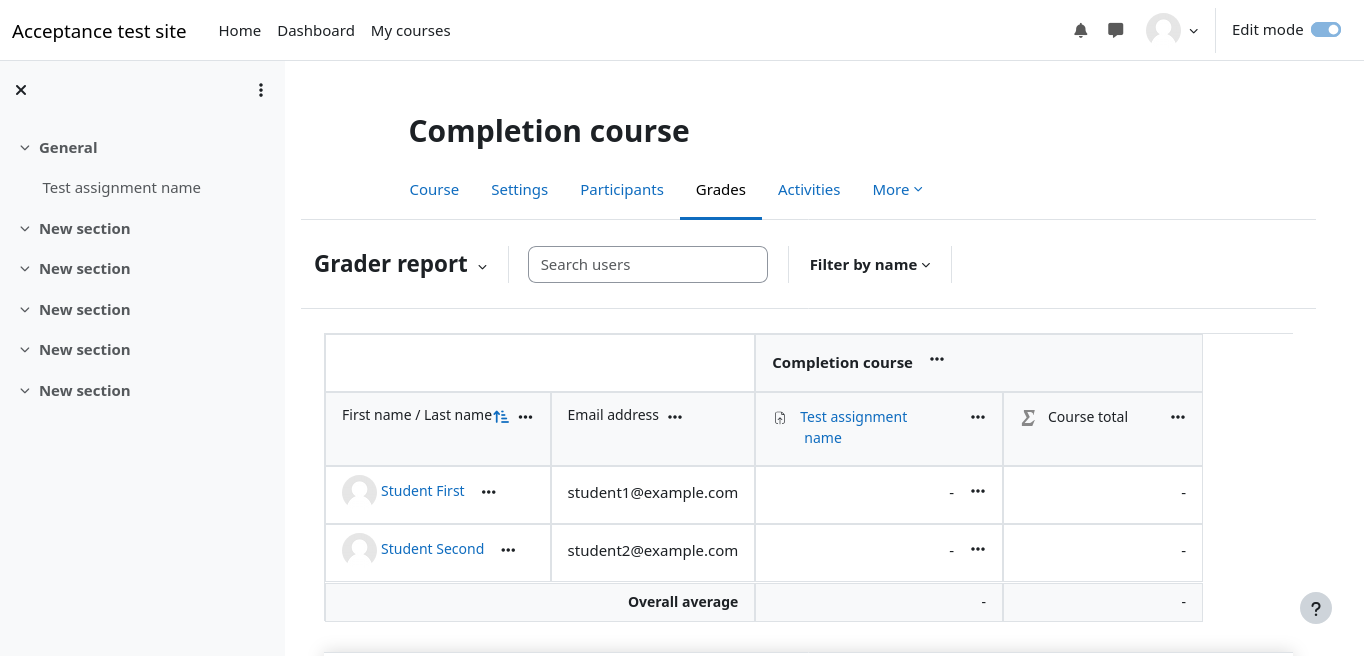Open the help question mark button
This screenshot has height=656, width=1364.
click(x=1315, y=608)
